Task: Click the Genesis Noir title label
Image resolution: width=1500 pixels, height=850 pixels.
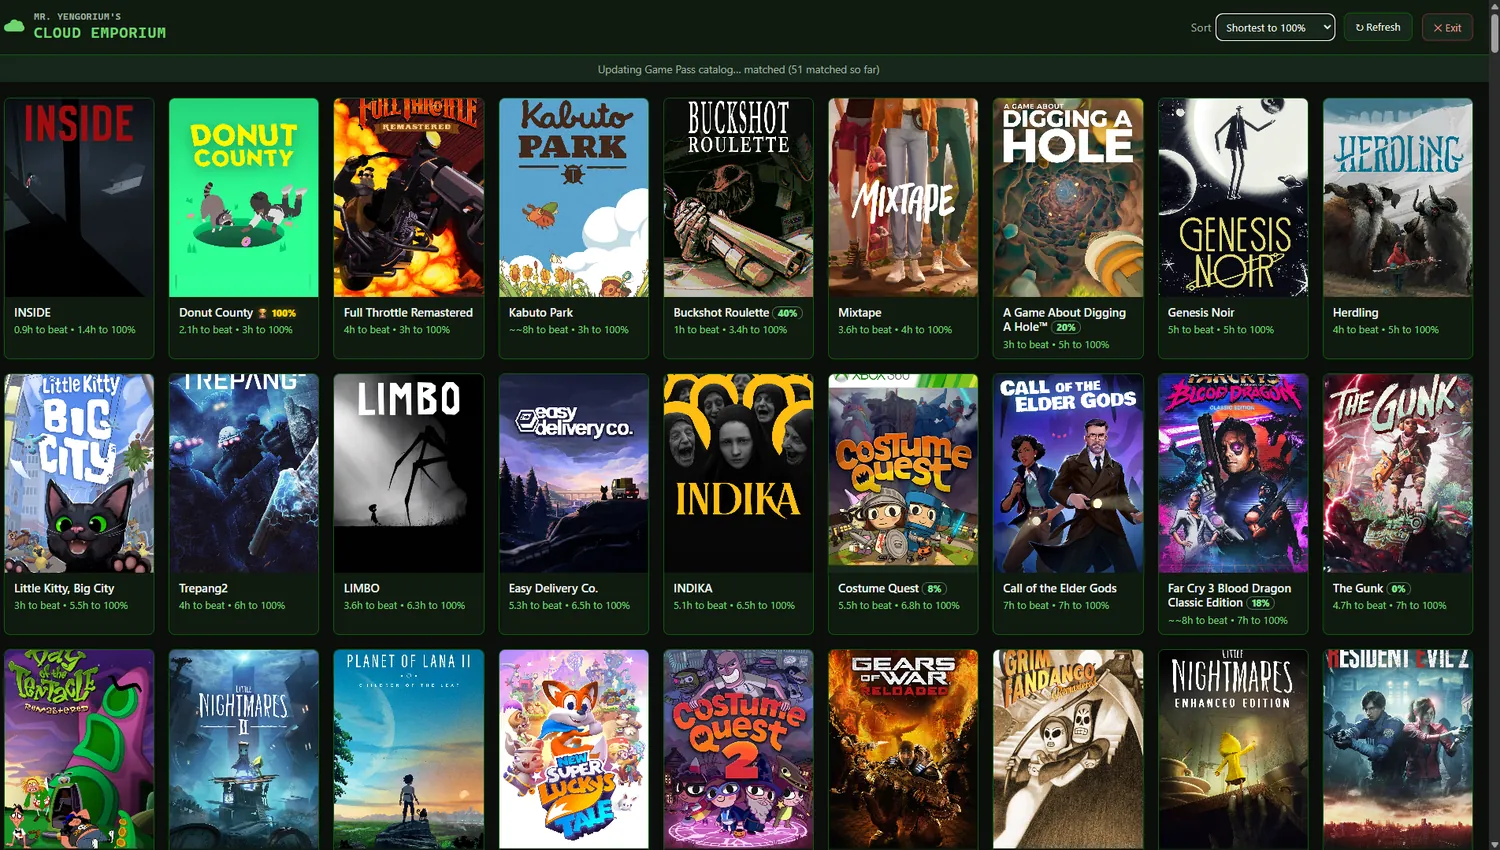Action: (x=1201, y=313)
